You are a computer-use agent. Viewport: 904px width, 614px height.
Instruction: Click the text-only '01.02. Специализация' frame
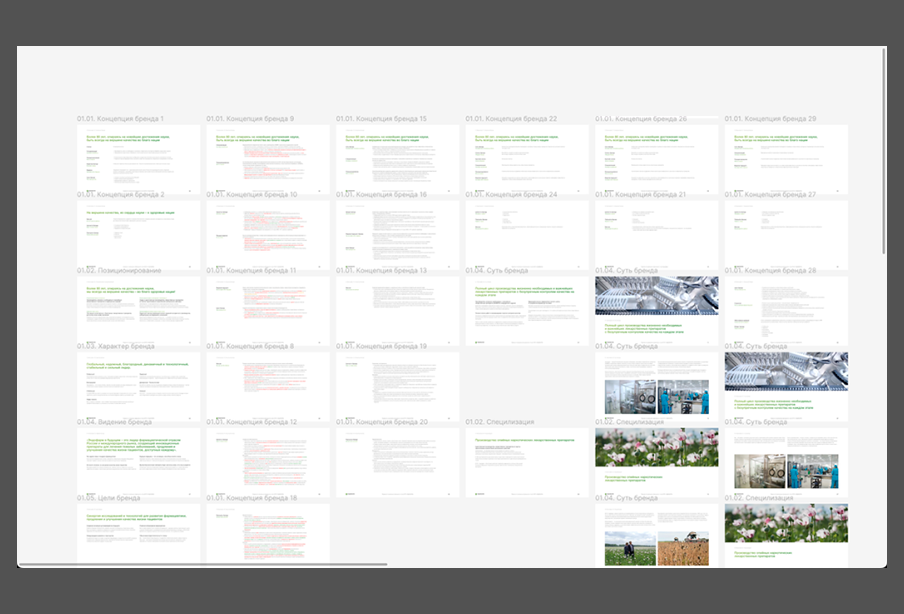527,462
